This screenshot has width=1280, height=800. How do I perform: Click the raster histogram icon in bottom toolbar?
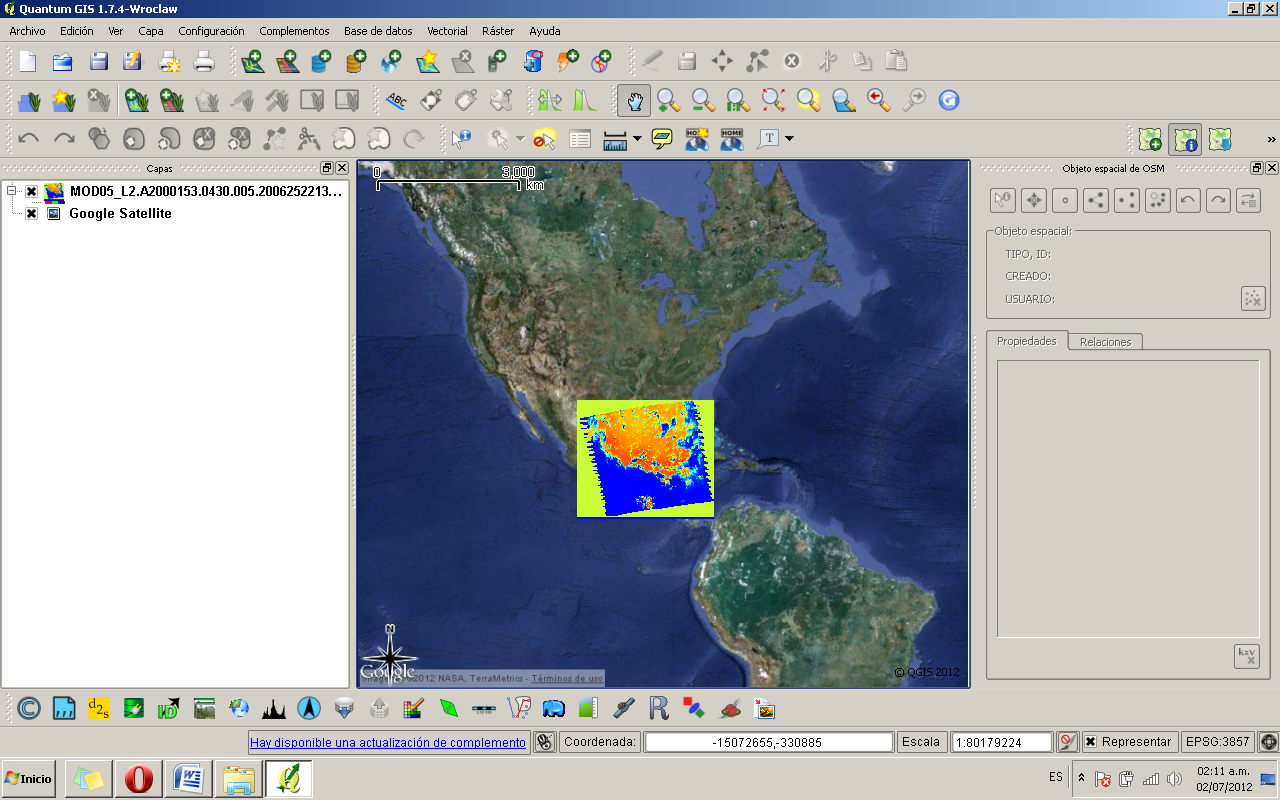(x=274, y=709)
